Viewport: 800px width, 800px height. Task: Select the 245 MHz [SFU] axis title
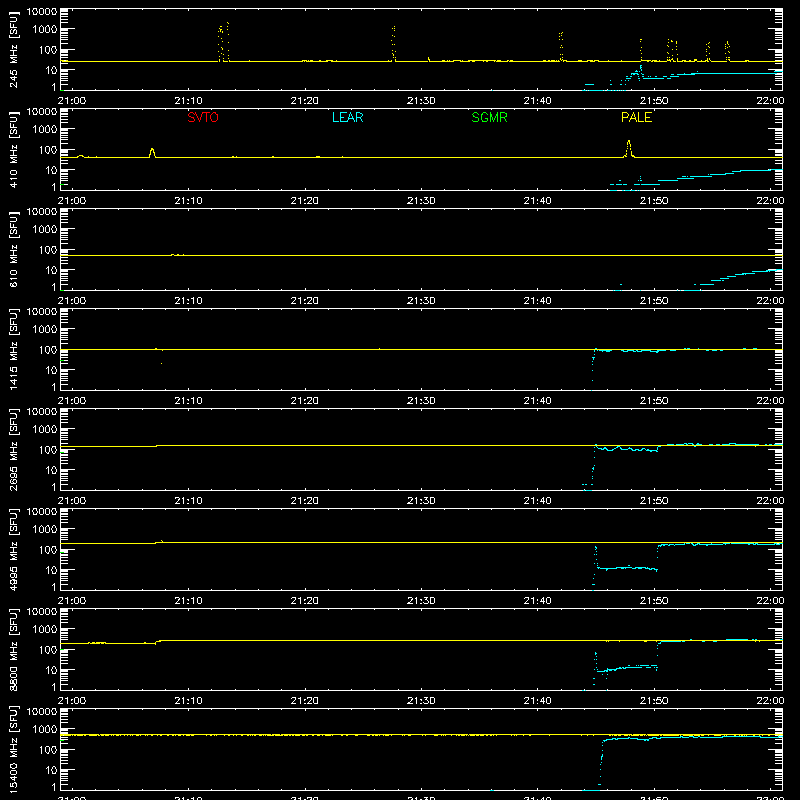point(14,49)
